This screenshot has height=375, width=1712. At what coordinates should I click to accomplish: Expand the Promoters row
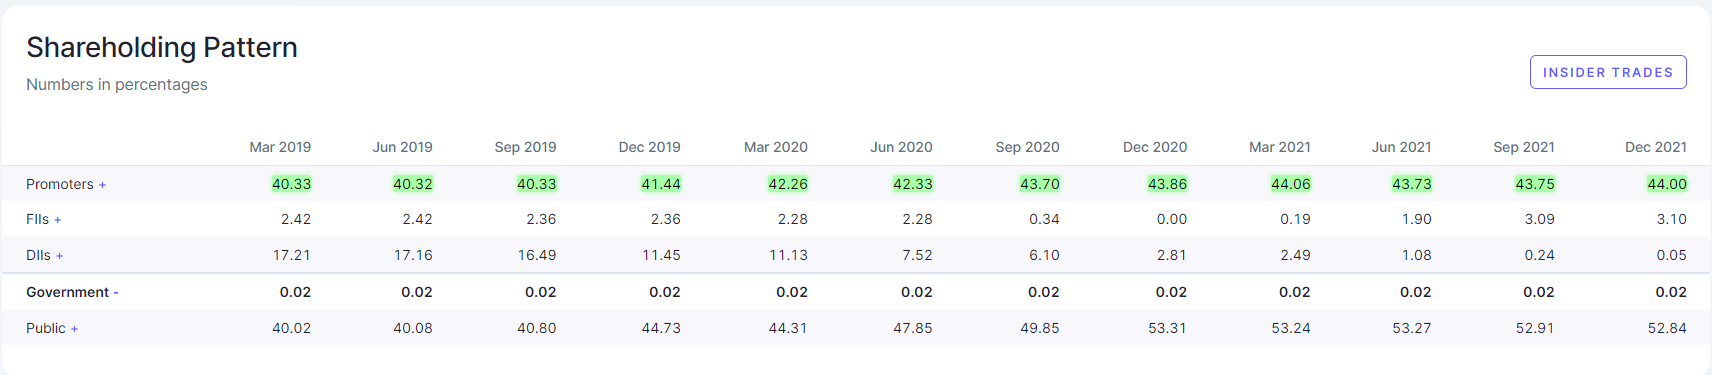click(66, 184)
